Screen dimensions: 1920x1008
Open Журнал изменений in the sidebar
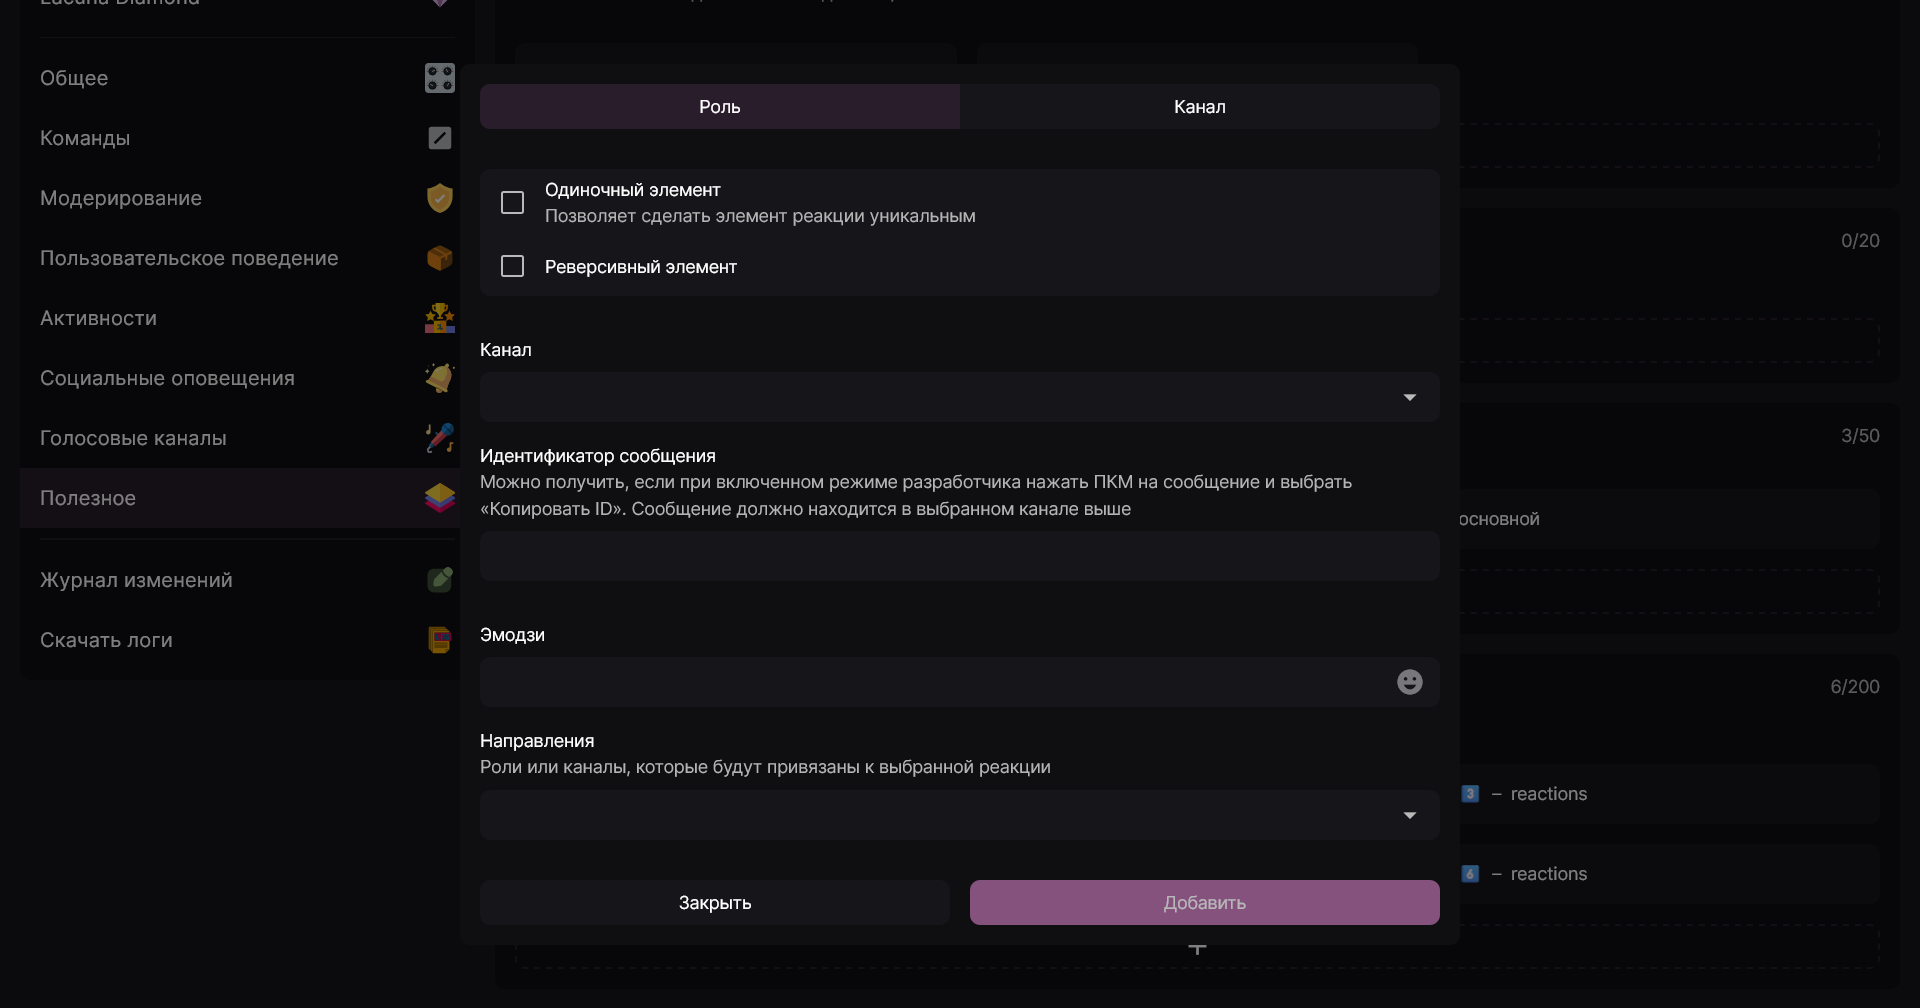[136, 580]
